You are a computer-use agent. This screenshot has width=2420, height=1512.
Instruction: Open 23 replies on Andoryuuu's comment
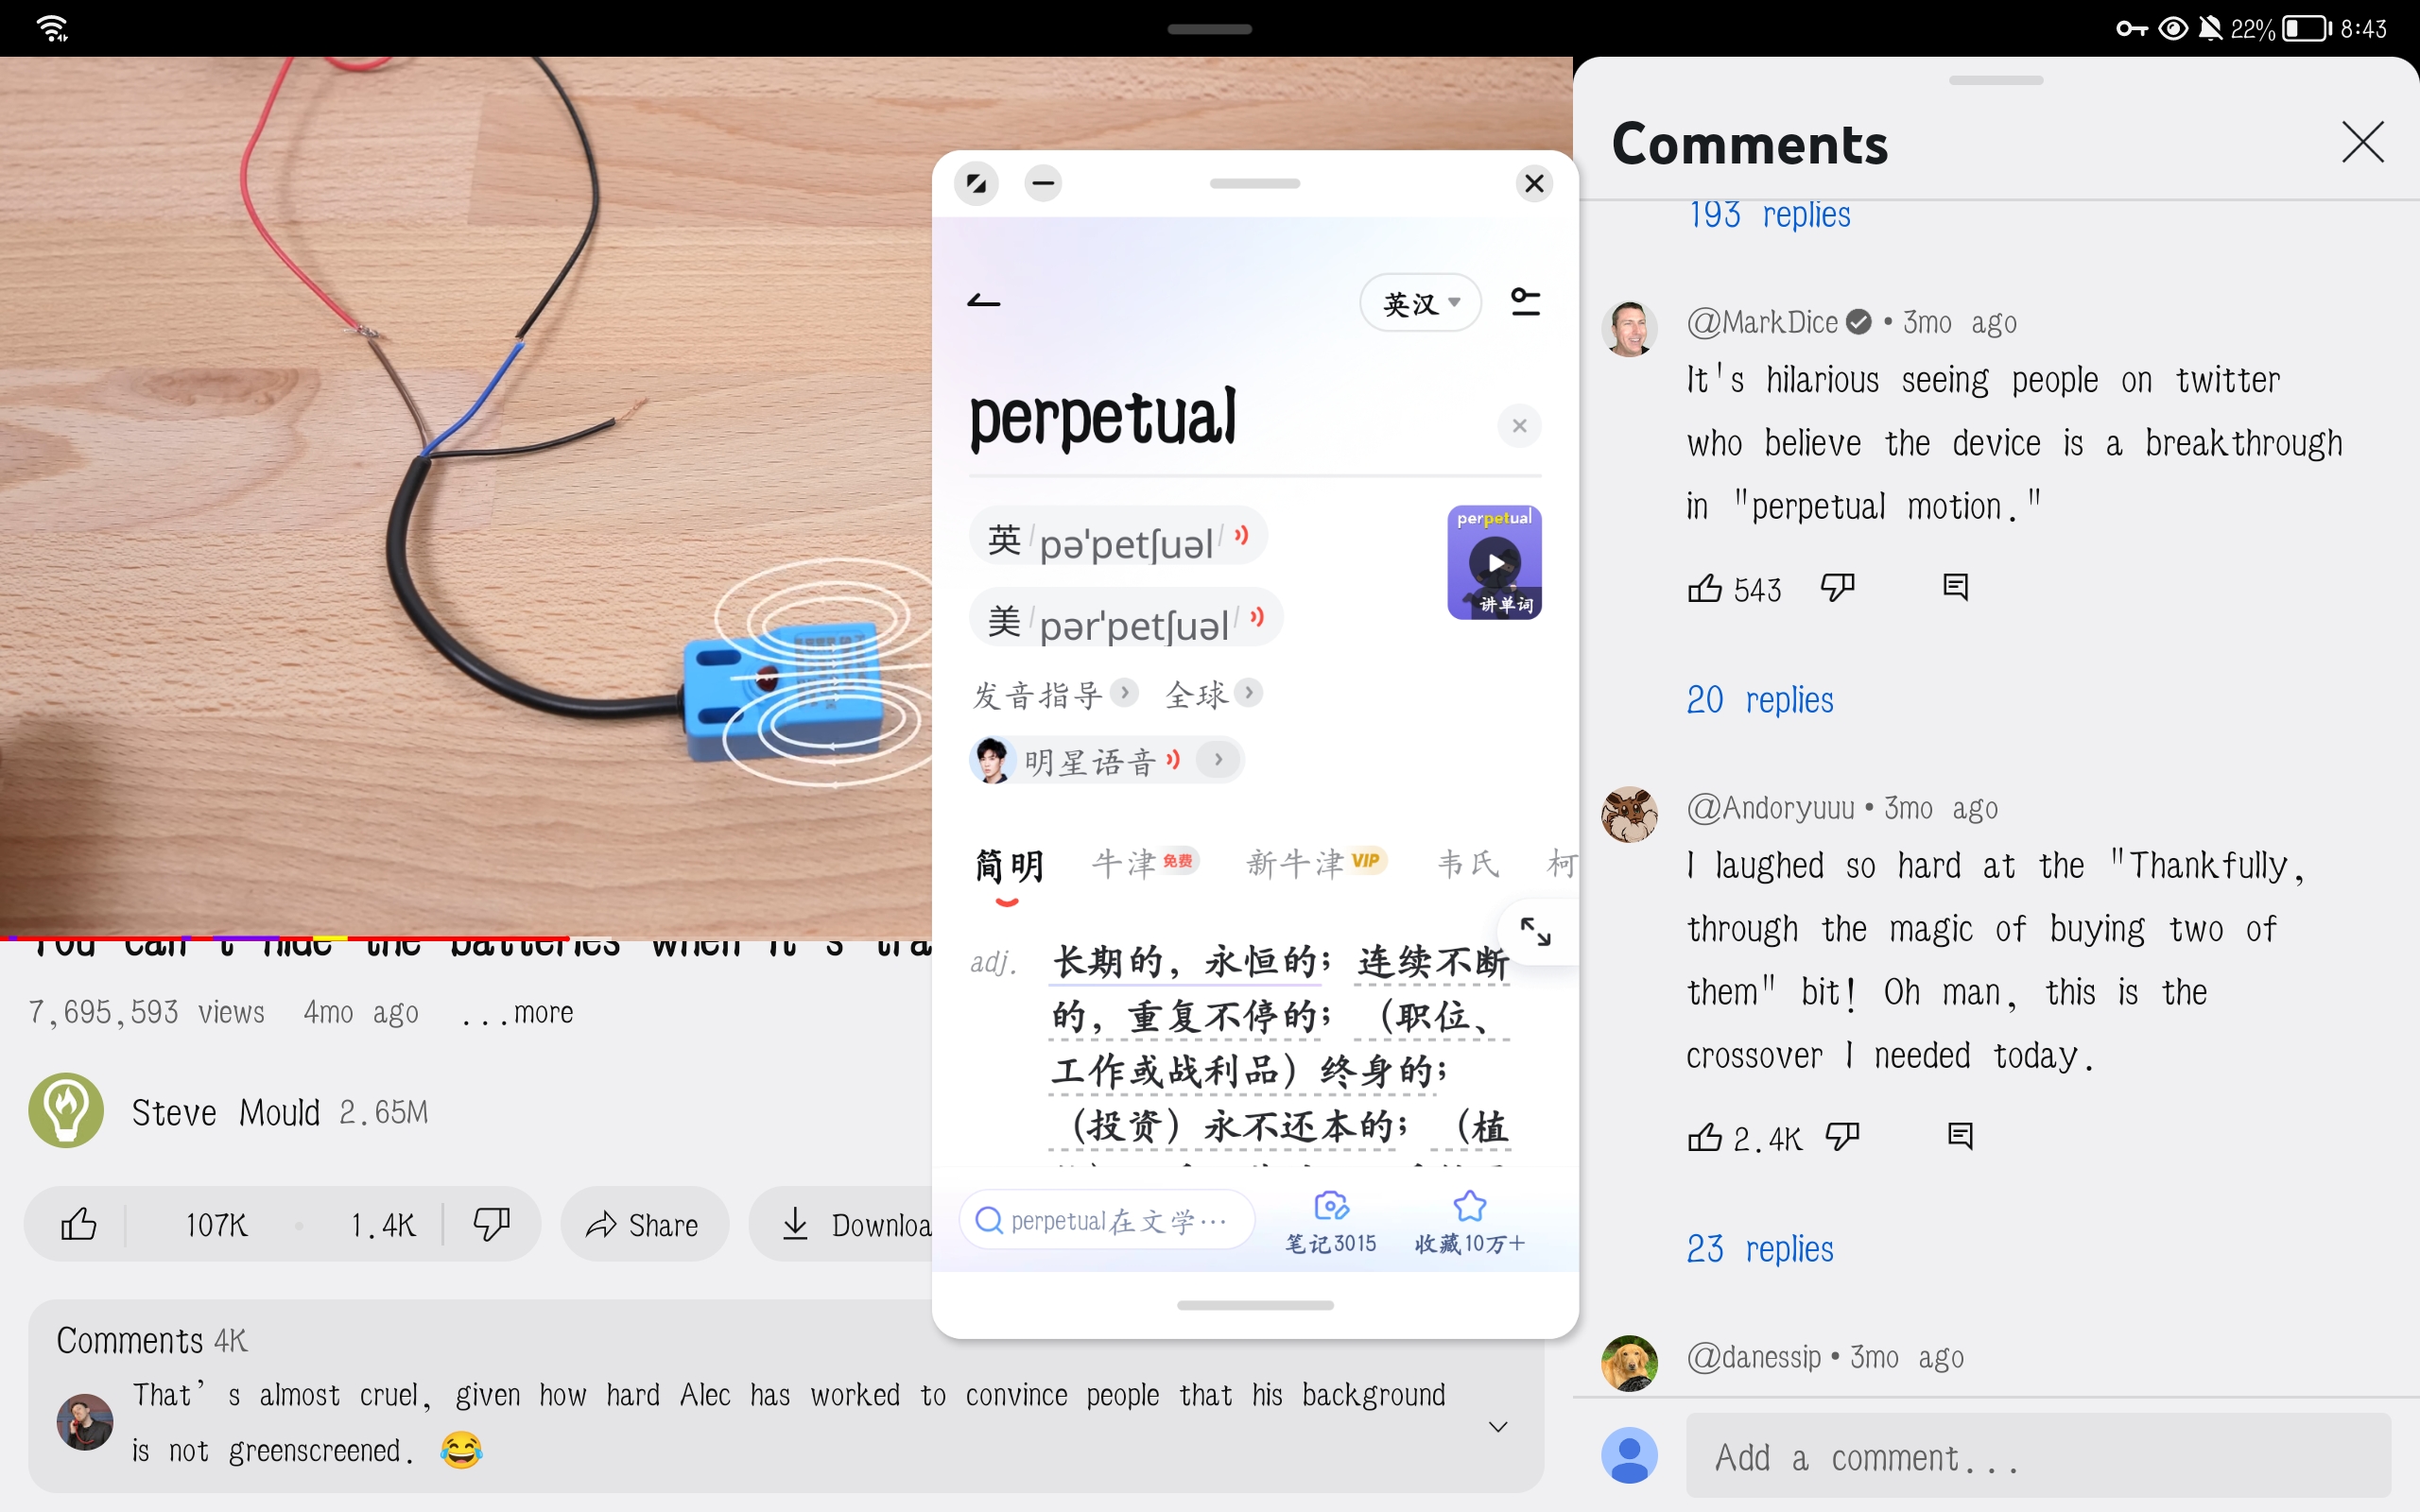pos(1759,1249)
